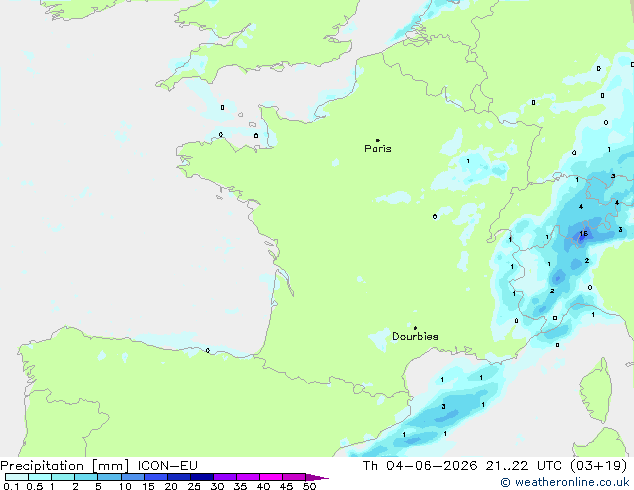Select the 0.5–1 mm legend color swatch
The image size is (634, 490).
[40, 477]
